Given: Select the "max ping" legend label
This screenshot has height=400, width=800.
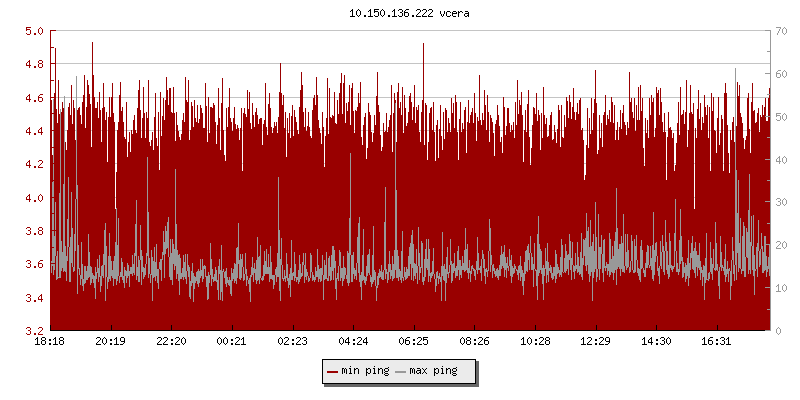Looking at the screenshot, I should click(433, 371).
